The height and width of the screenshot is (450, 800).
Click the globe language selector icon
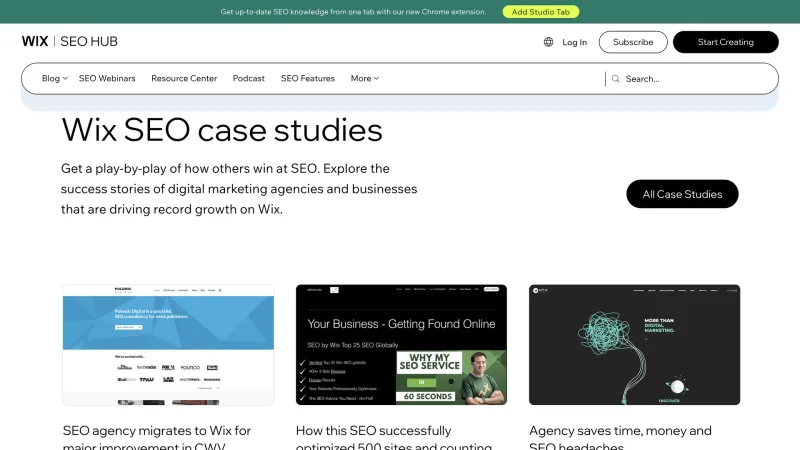click(548, 42)
